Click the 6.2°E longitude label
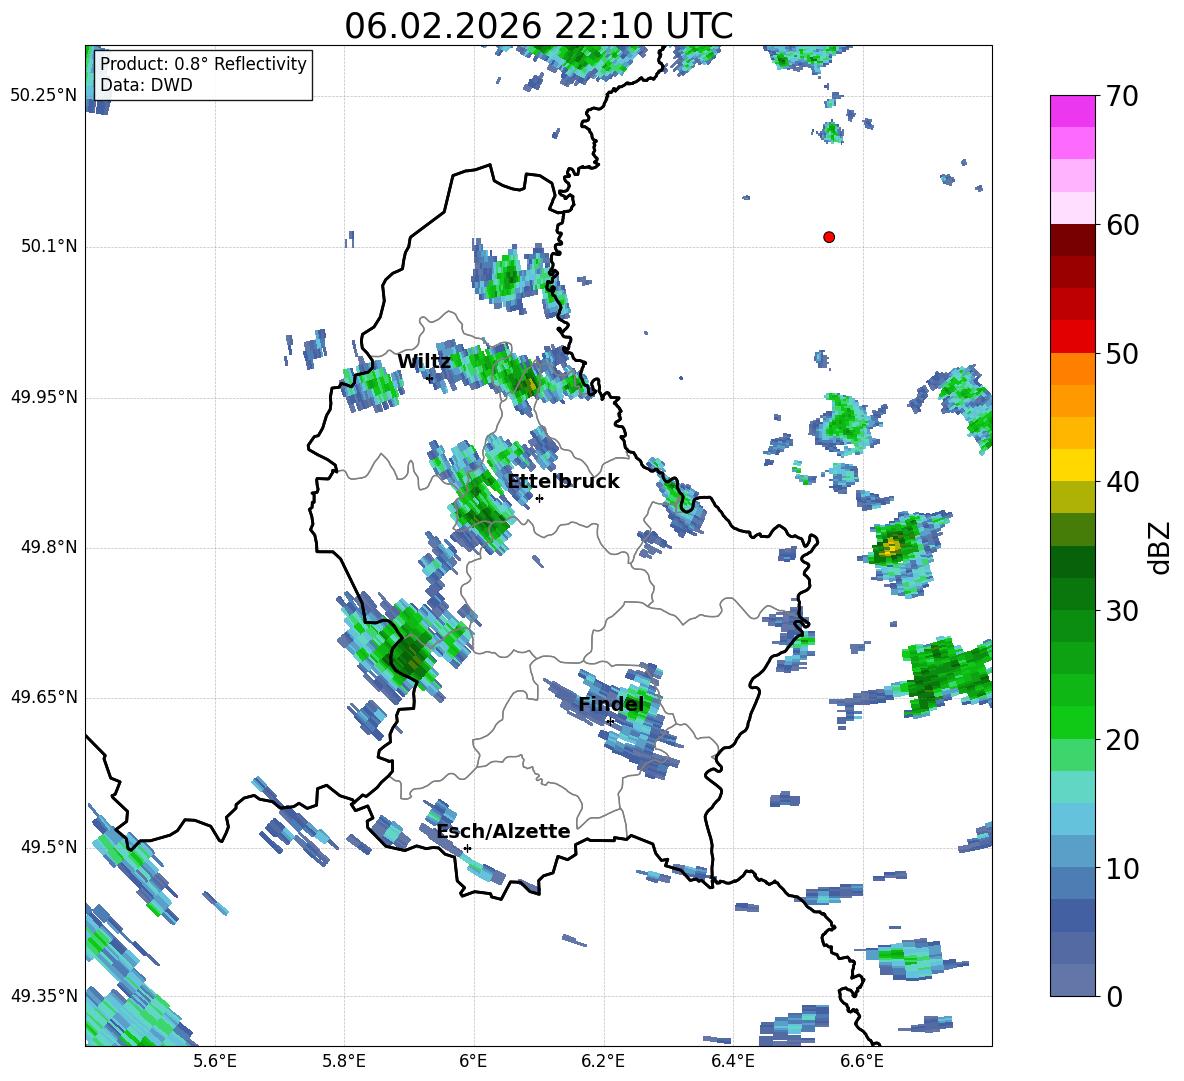Image resolution: width=1184 pixels, height=1081 pixels. 603,1062
